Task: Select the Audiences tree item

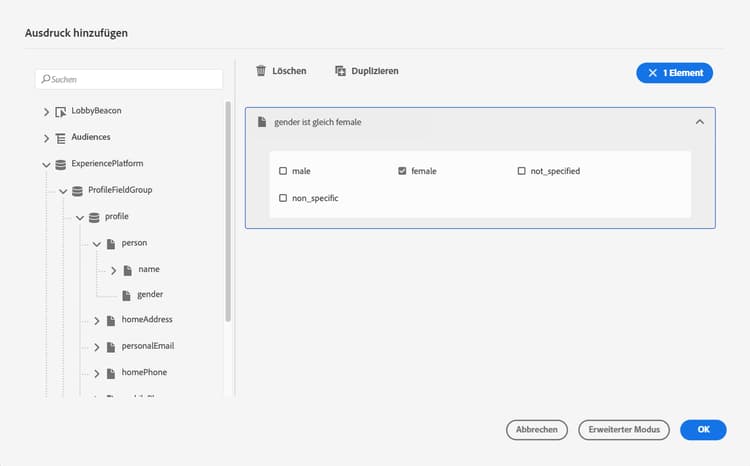Action: (91, 137)
